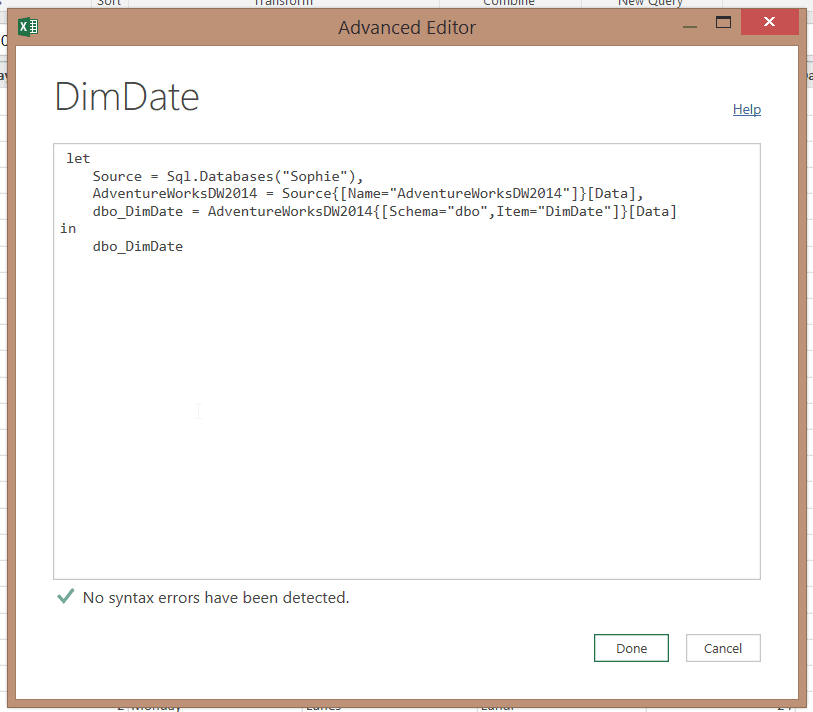Click the Sql.Databases function text
813x712 pixels.
[x=223, y=177]
